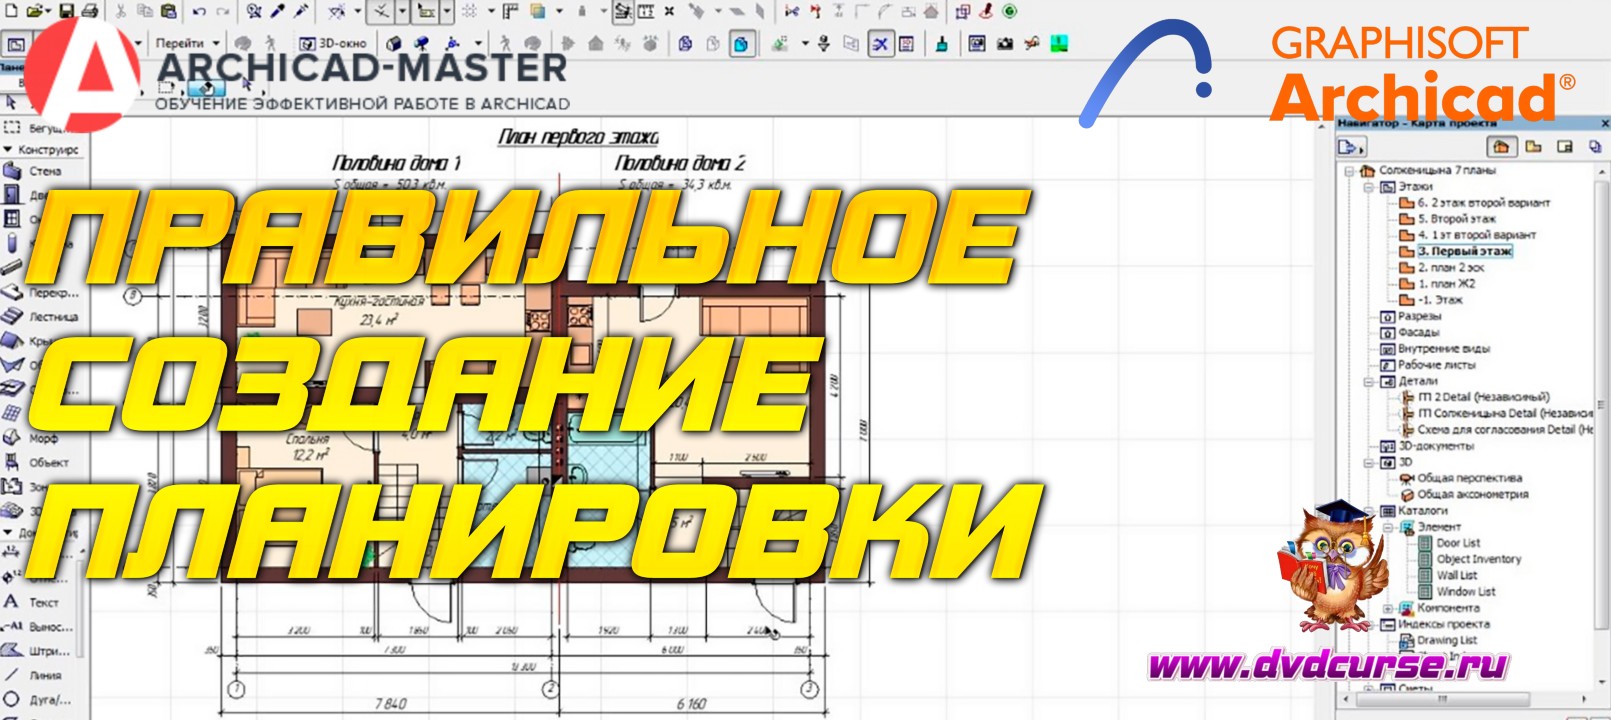Collapse the Элемент tree node
Image resolution: width=1611 pixels, height=720 pixels.
point(1388,527)
